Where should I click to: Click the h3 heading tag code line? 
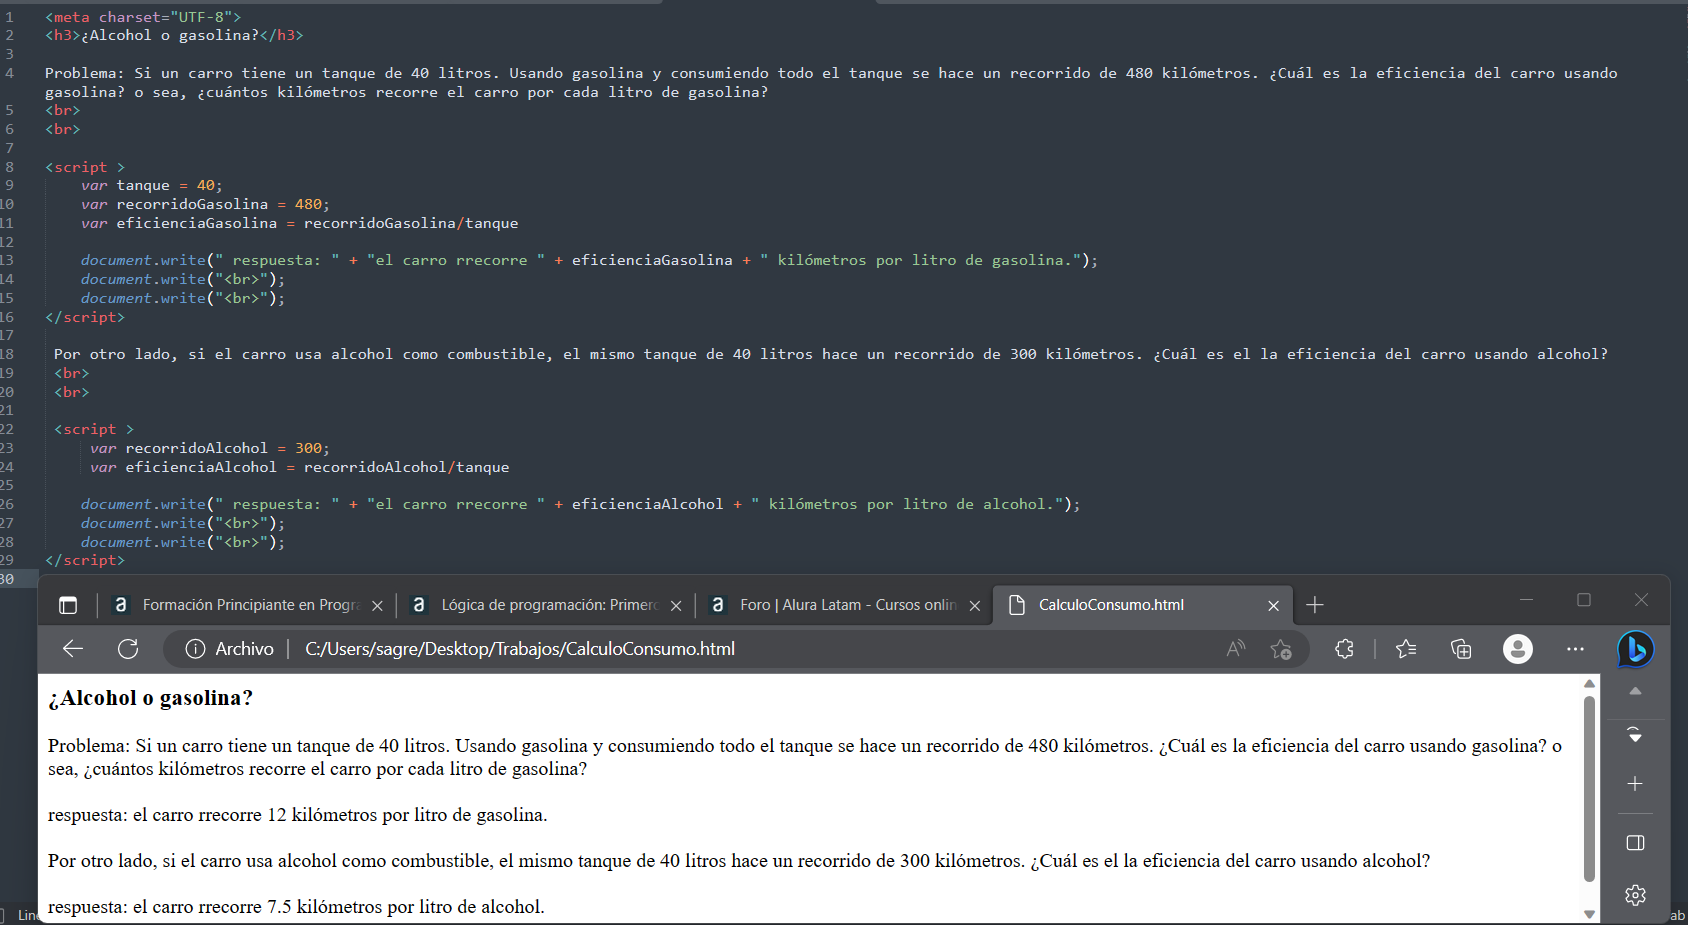click(174, 35)
